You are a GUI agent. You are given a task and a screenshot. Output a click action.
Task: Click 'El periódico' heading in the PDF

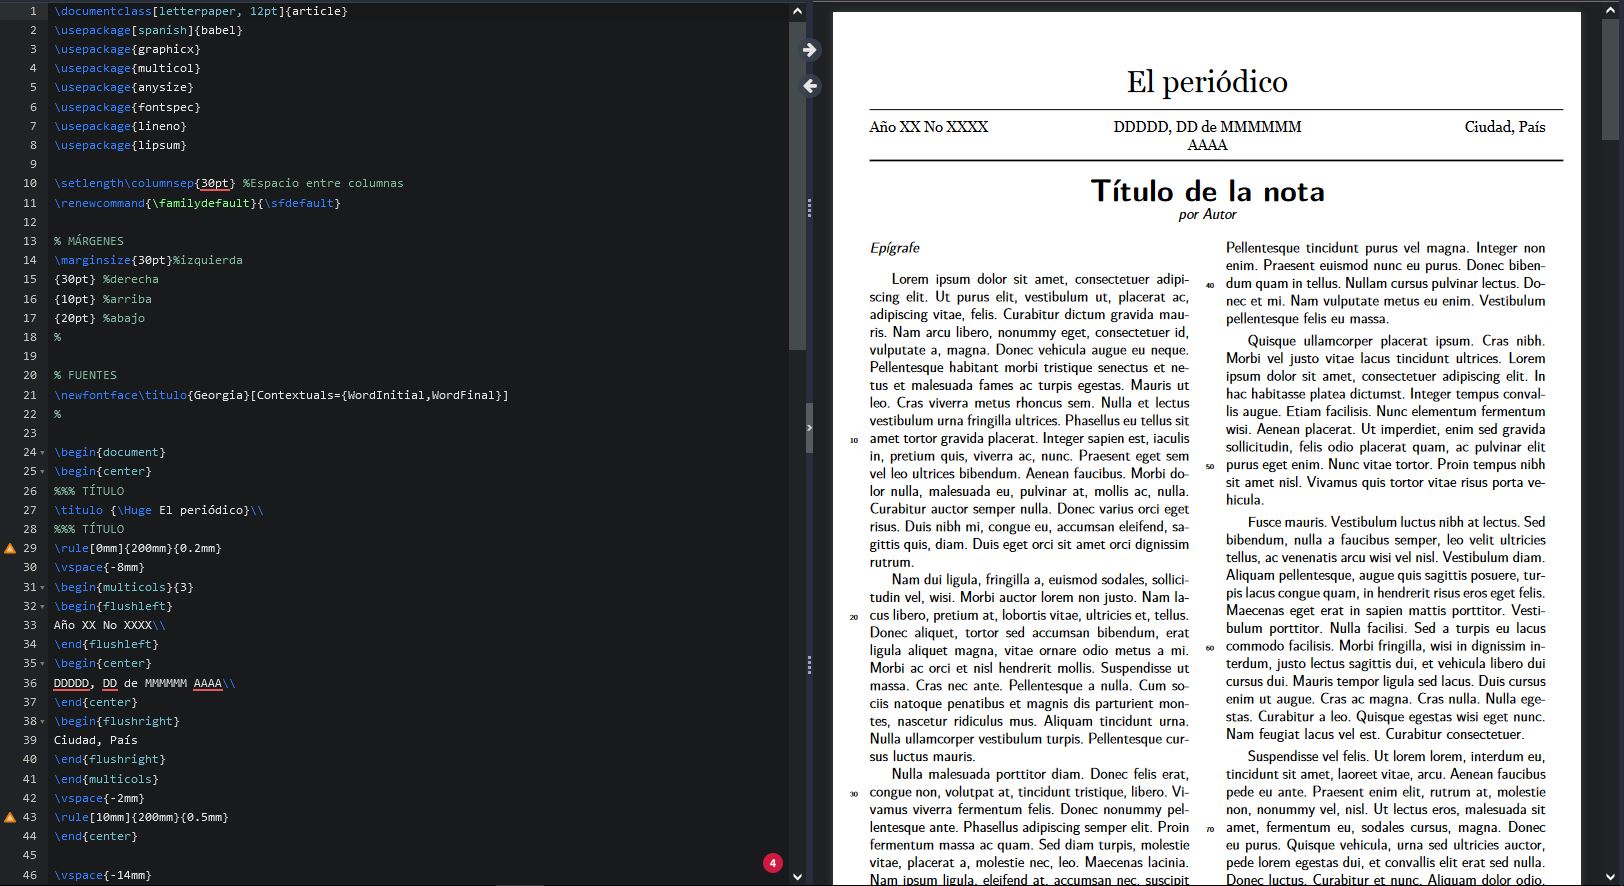1207,82
